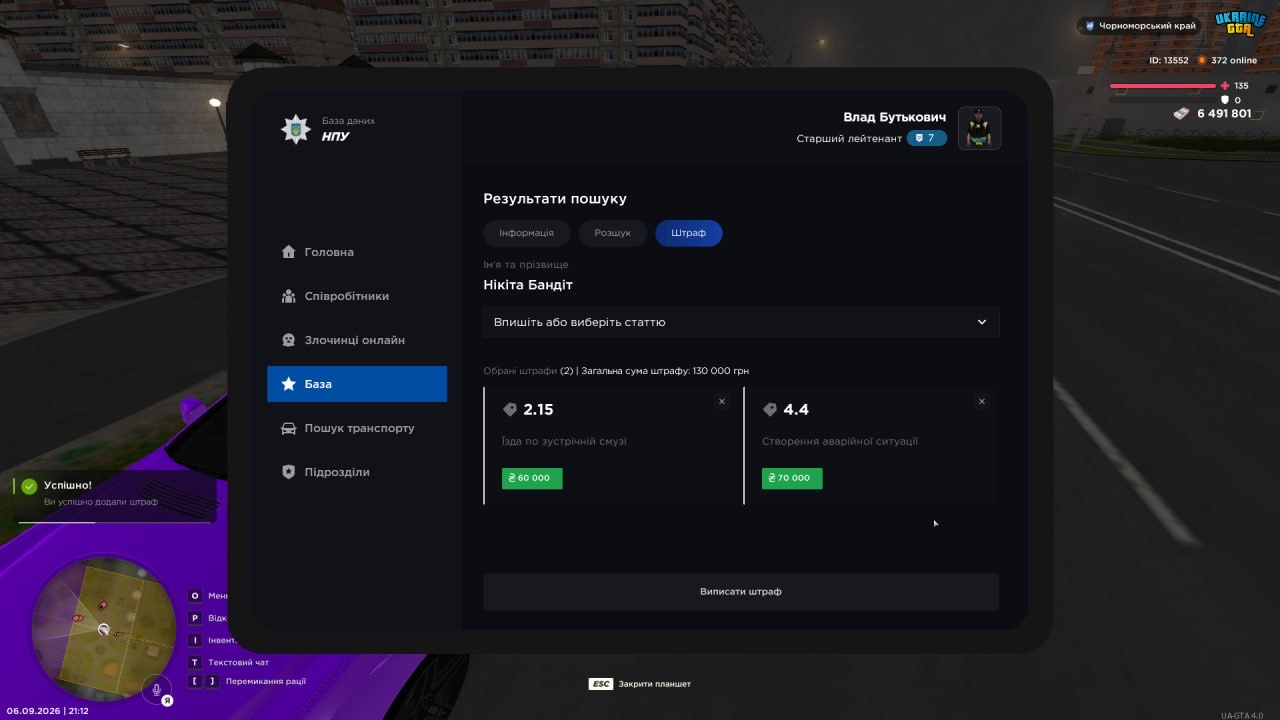The height and width of the screenshot is (720, 1280).
Task: Remove fine 2.15 with its X button
Action: click(x=722, y=401)
